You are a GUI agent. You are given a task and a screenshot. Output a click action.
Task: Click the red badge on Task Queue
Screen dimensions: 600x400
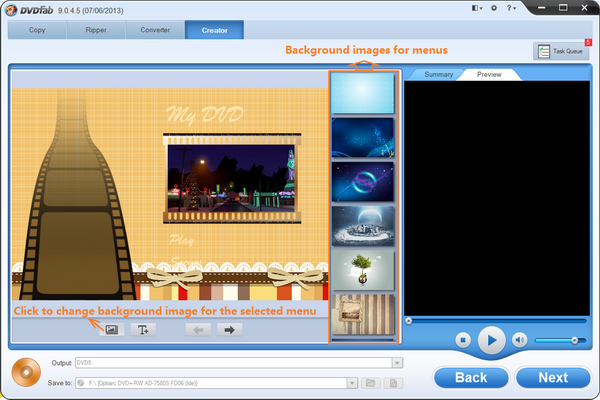(x=588, y=42)
